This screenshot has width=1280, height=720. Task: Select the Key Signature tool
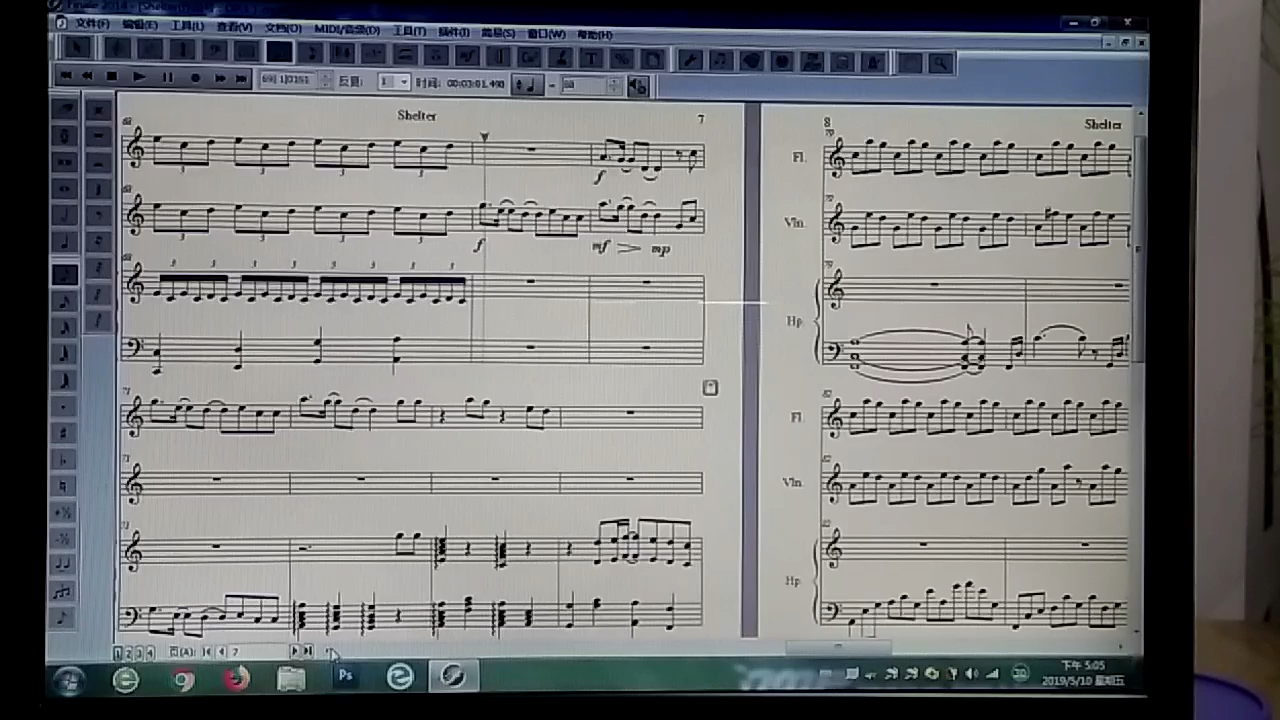[x=150, y=48]
